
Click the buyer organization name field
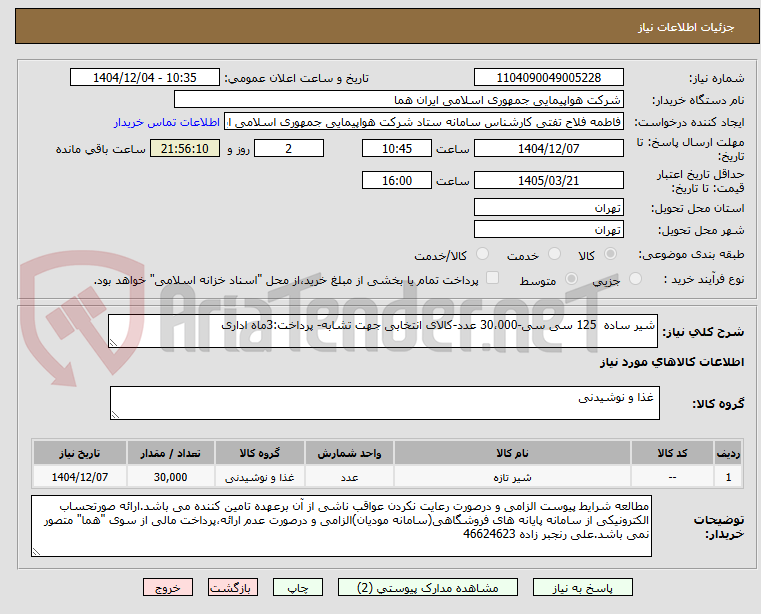click(x=398, y=100)
